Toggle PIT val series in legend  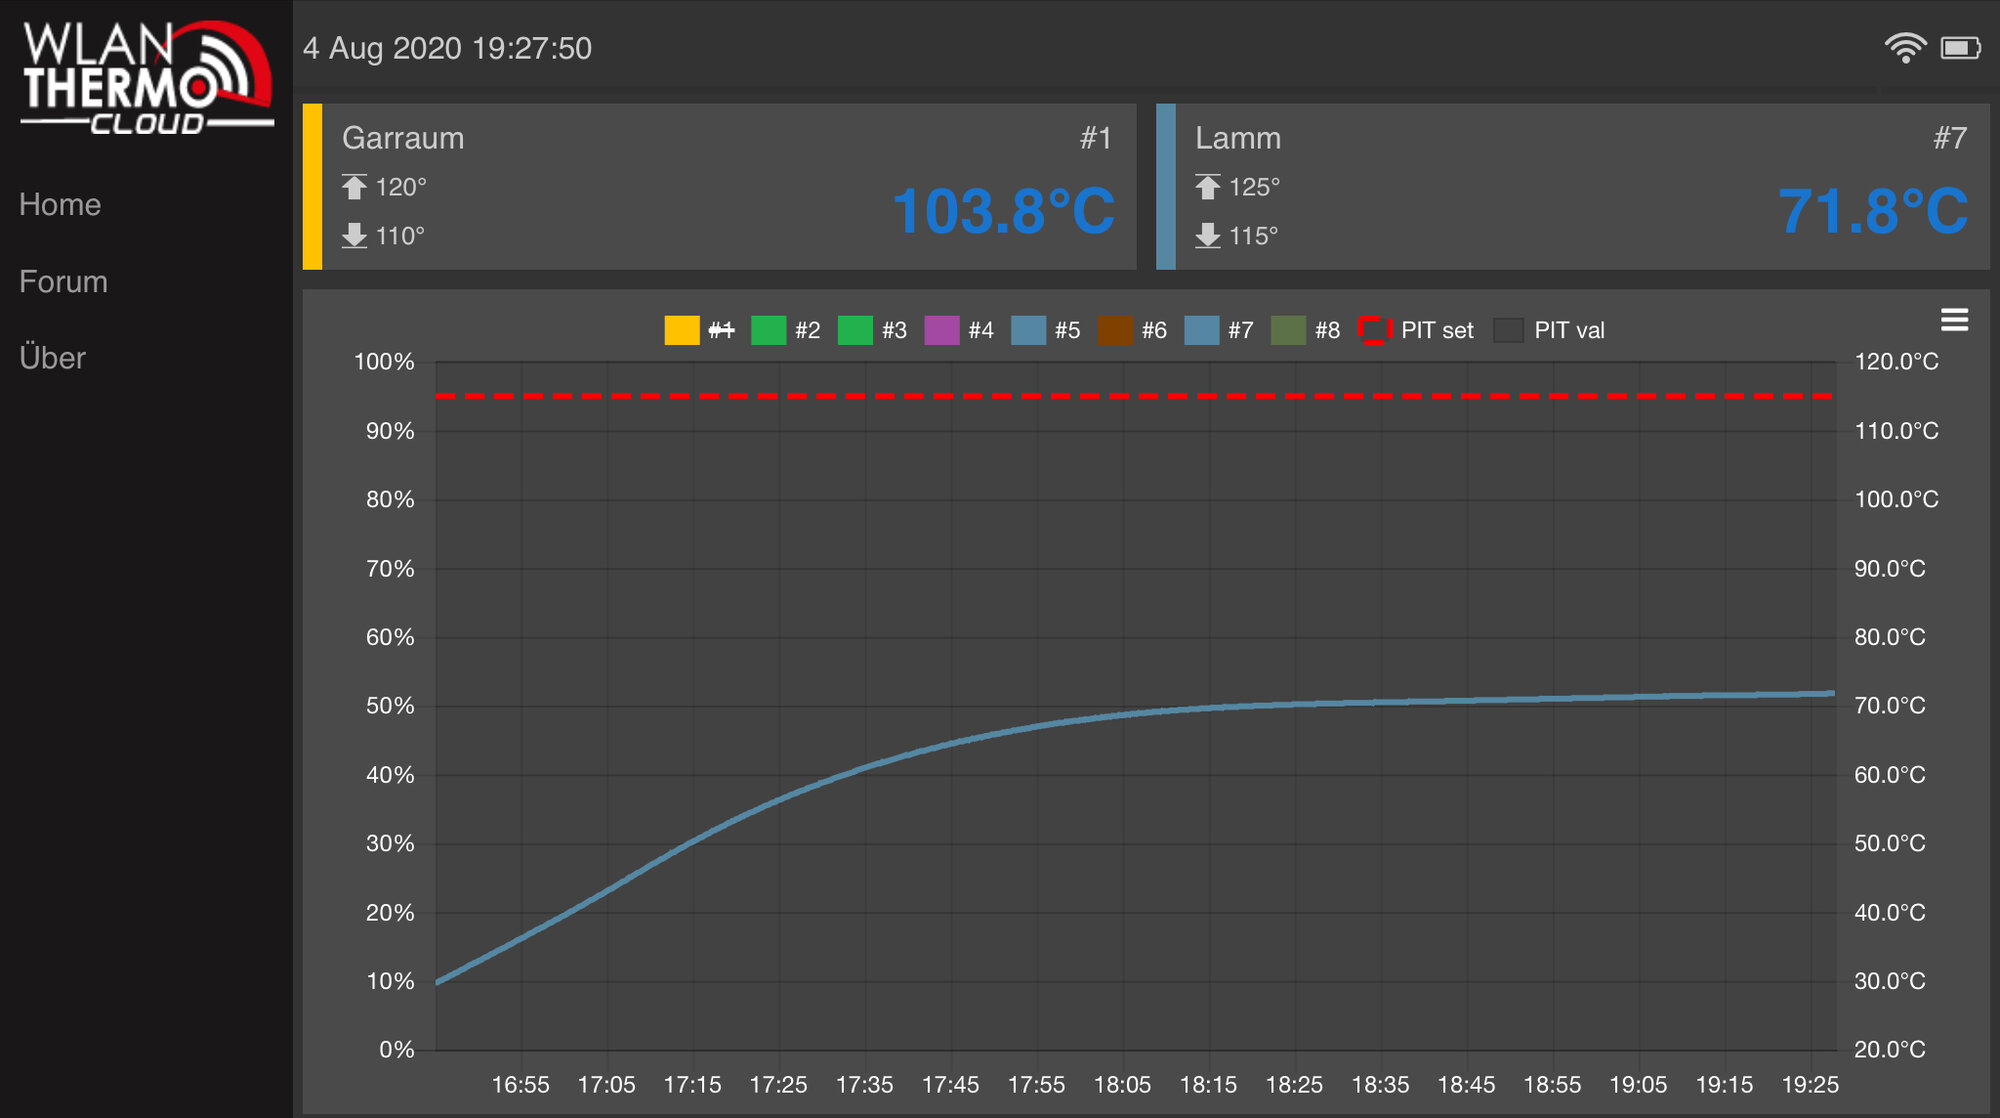[1549, 330]
